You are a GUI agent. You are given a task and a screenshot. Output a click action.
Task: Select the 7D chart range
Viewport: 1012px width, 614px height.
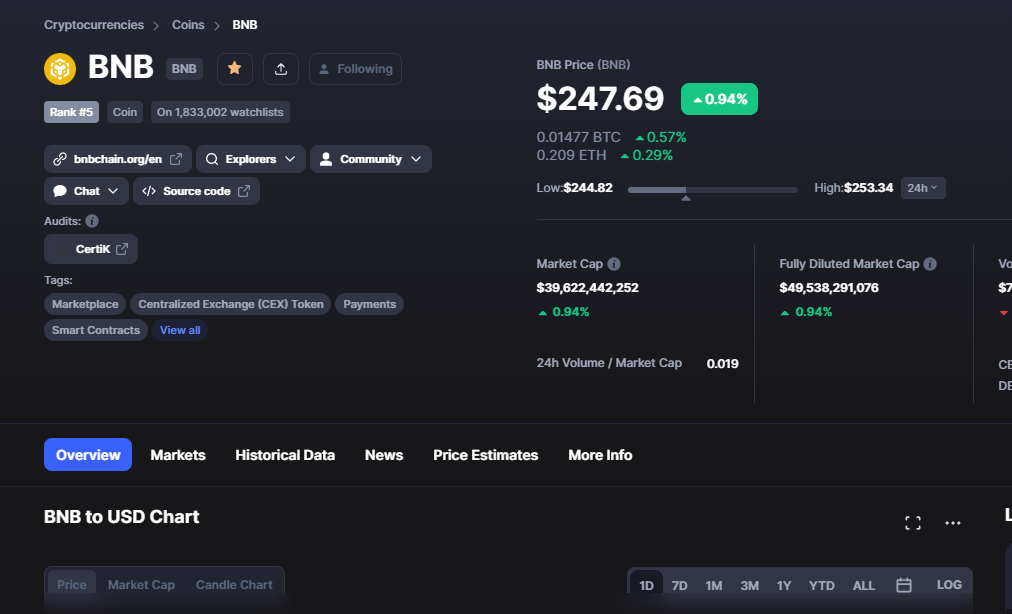tap(680, 585)
